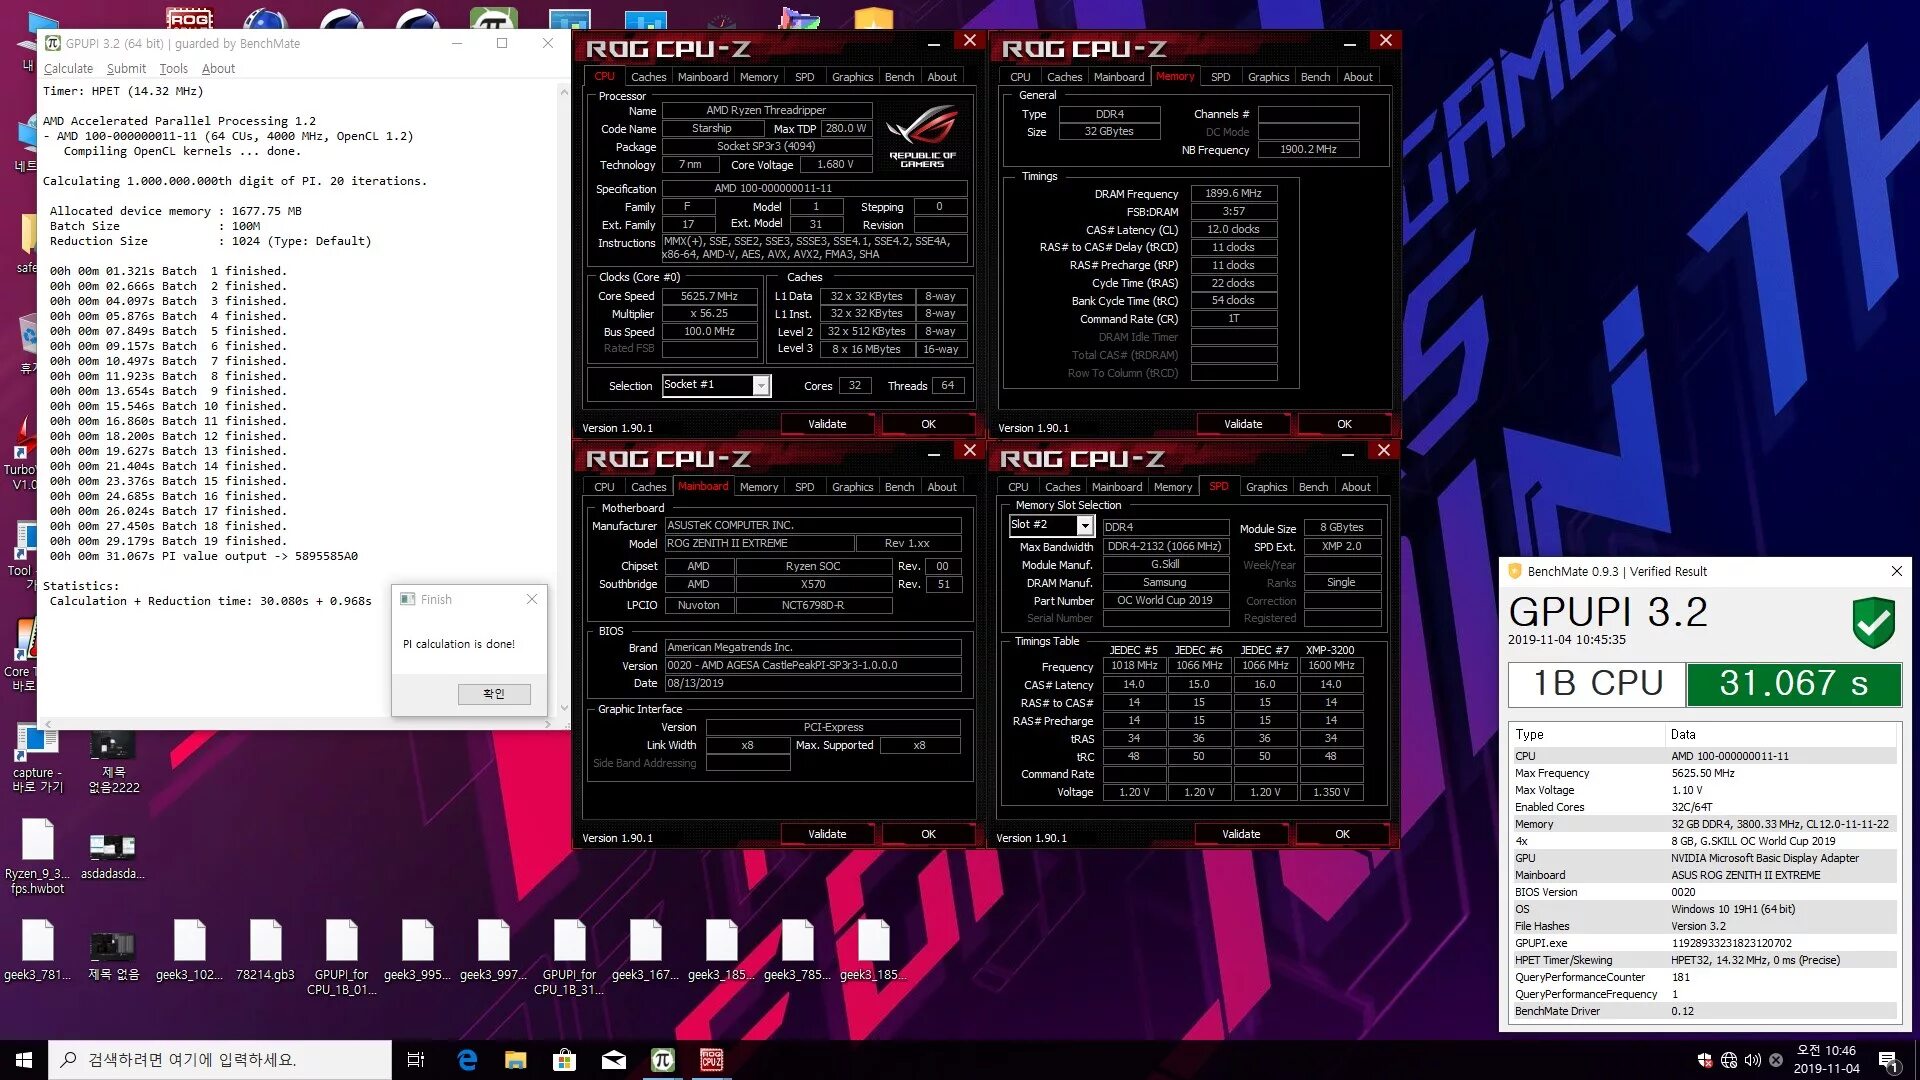The image size is (1920, 1080).
Task: Click the green verified shield icon
Action: pos(1873,623)
